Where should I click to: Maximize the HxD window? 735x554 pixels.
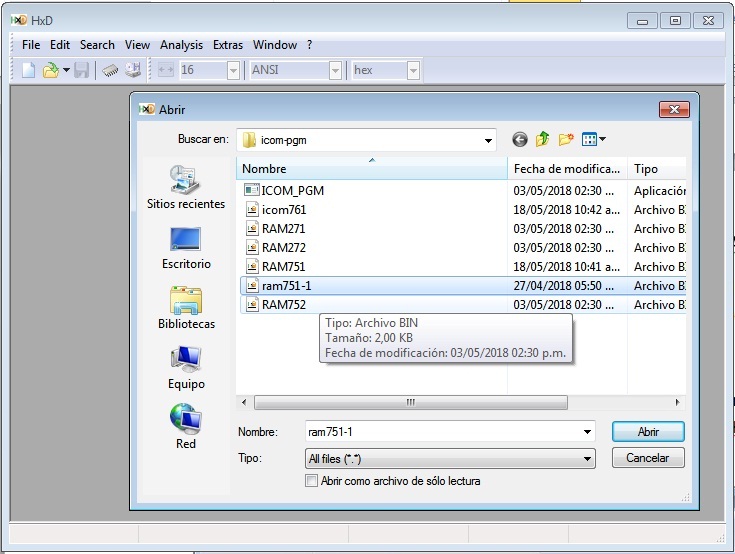(x=675, y=21)
